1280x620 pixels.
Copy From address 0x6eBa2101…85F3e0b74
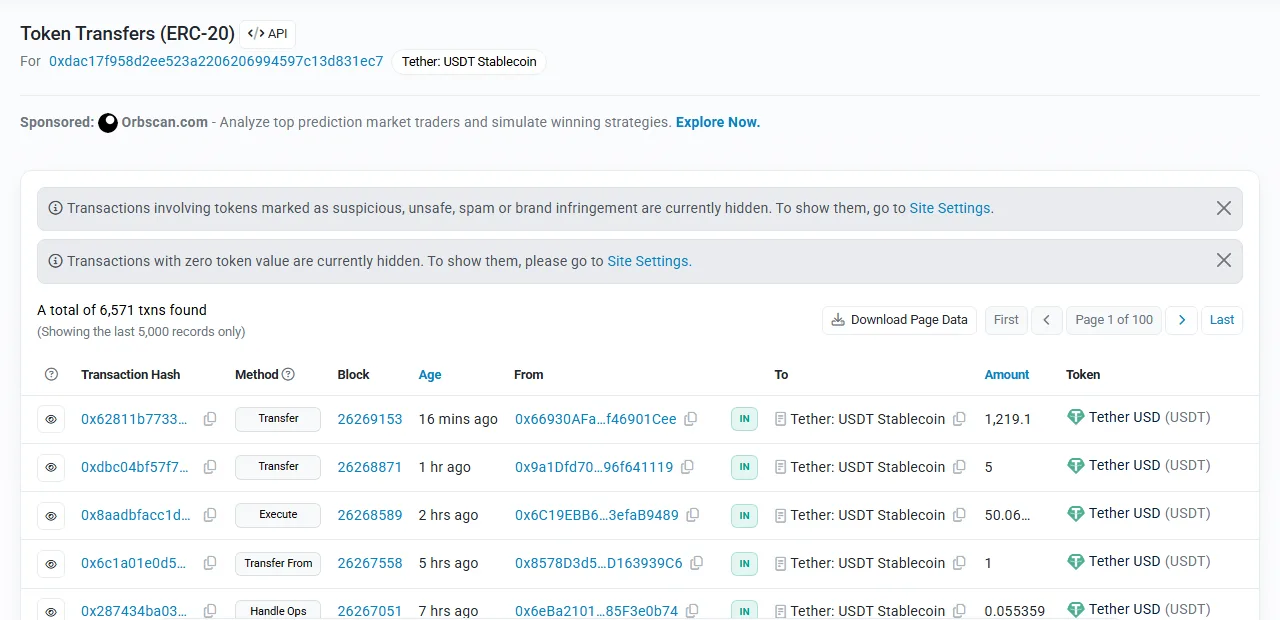pos(693,610)
